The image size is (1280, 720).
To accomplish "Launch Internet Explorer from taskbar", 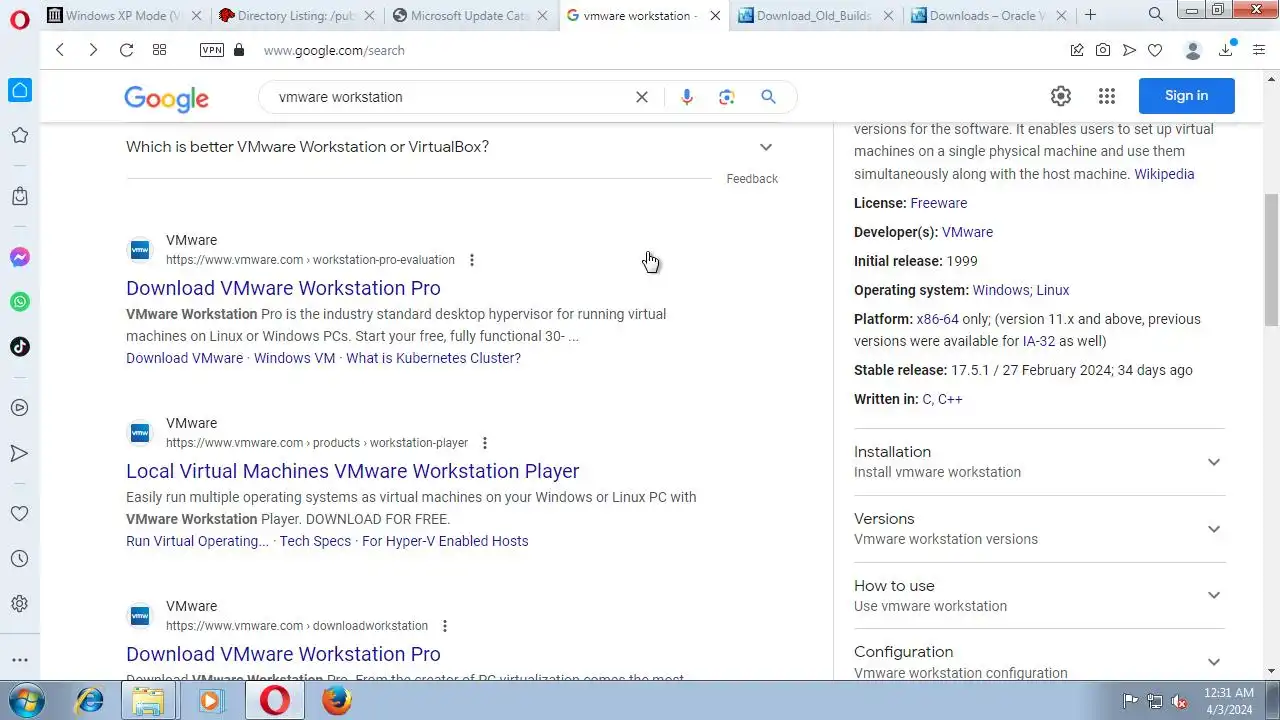I will (x=90, y=701).
